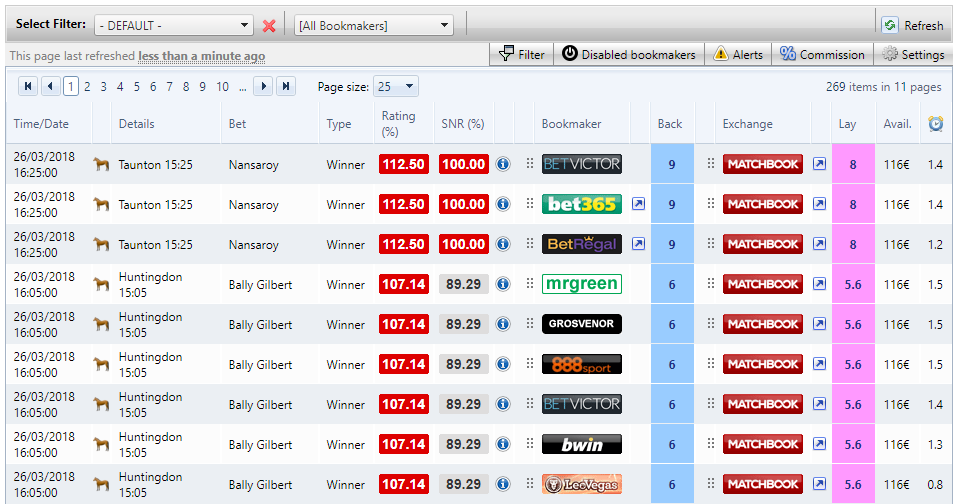This screenshot has width=959, height=504.
Task: Click back odds 6 in bwin row
Action: 672,445
